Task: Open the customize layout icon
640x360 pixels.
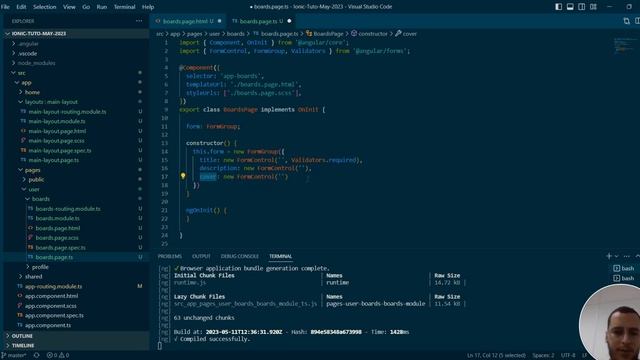Action: point(593,7)
